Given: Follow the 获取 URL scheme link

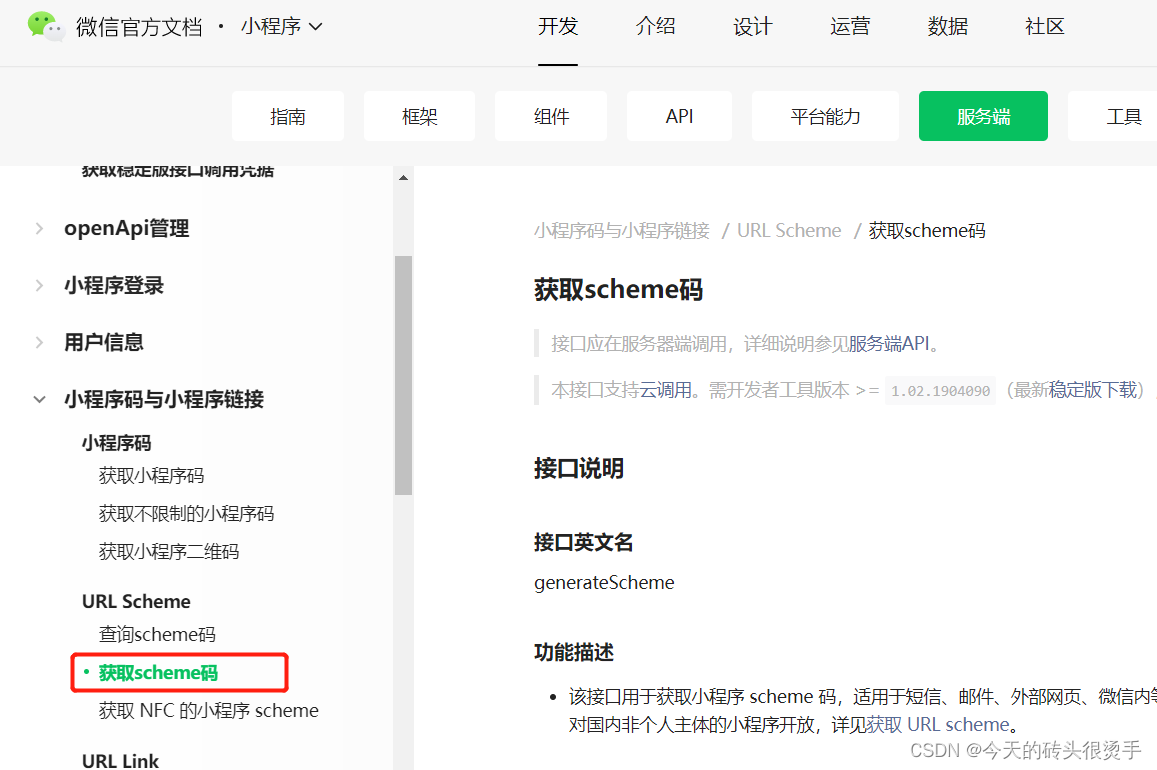Looking at the screenshot, I should tap(938, 724).
